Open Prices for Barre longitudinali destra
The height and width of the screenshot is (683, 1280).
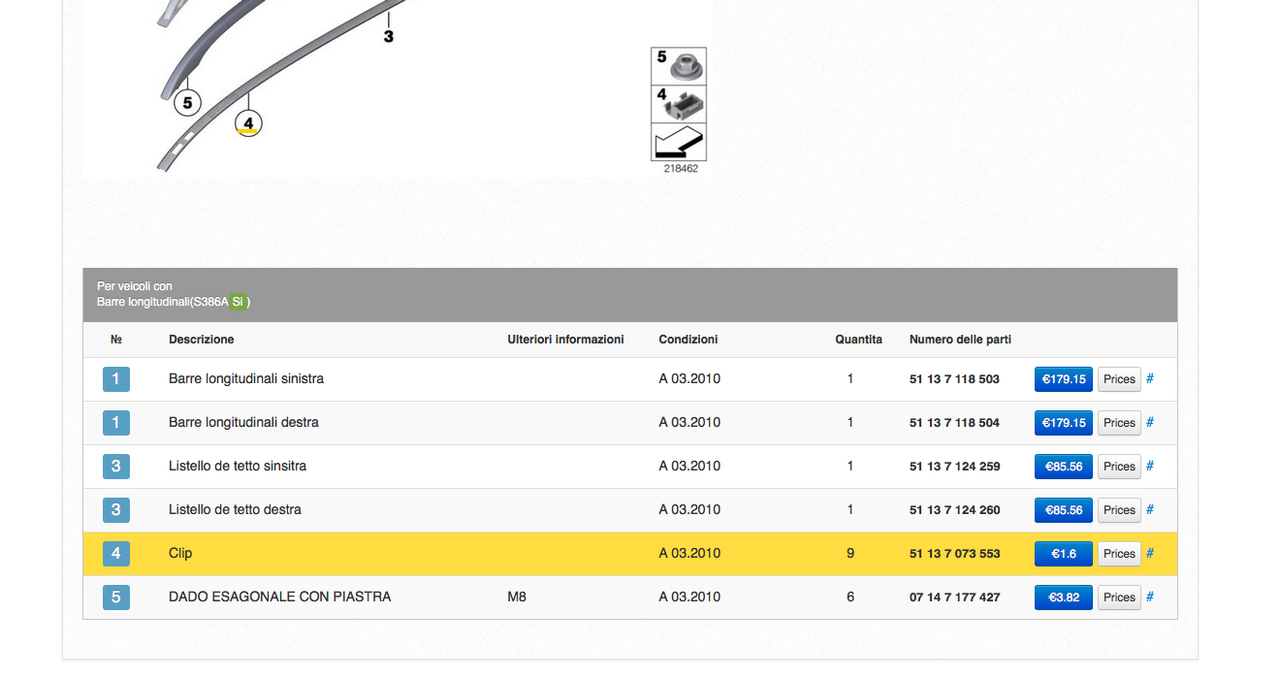click(x=1119, y=423)
